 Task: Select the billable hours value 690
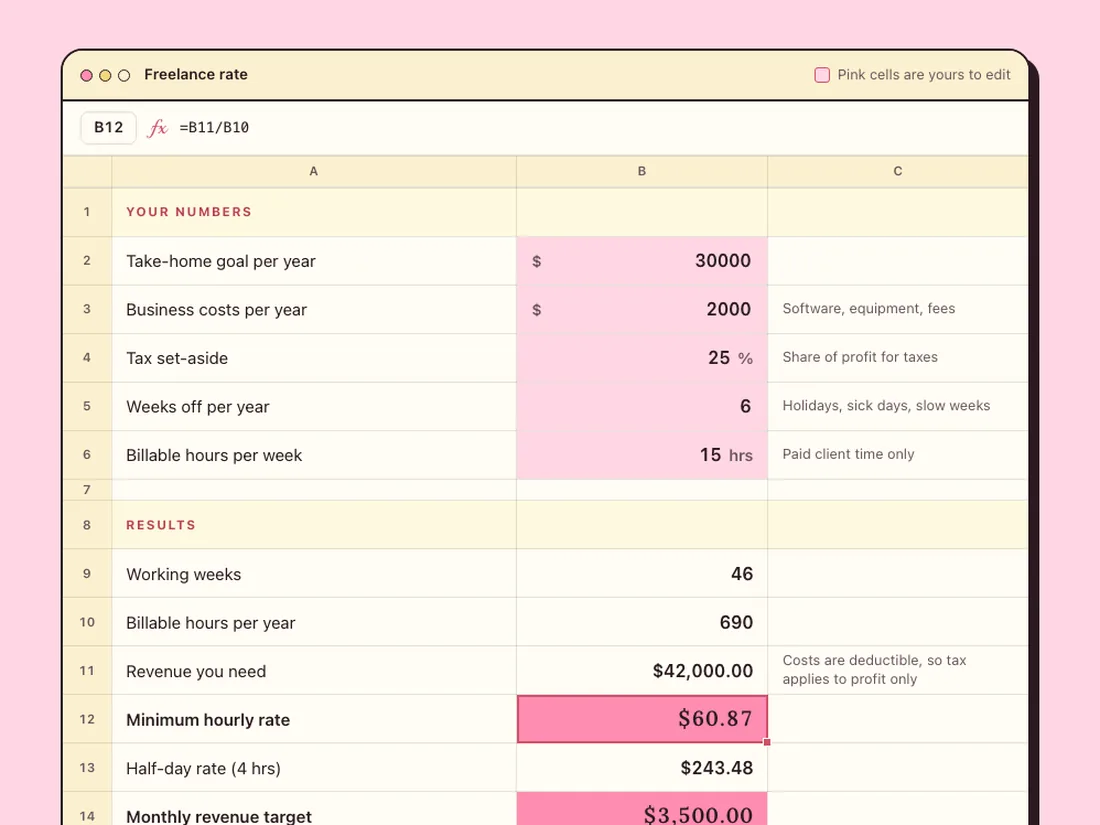click(736, 622)
